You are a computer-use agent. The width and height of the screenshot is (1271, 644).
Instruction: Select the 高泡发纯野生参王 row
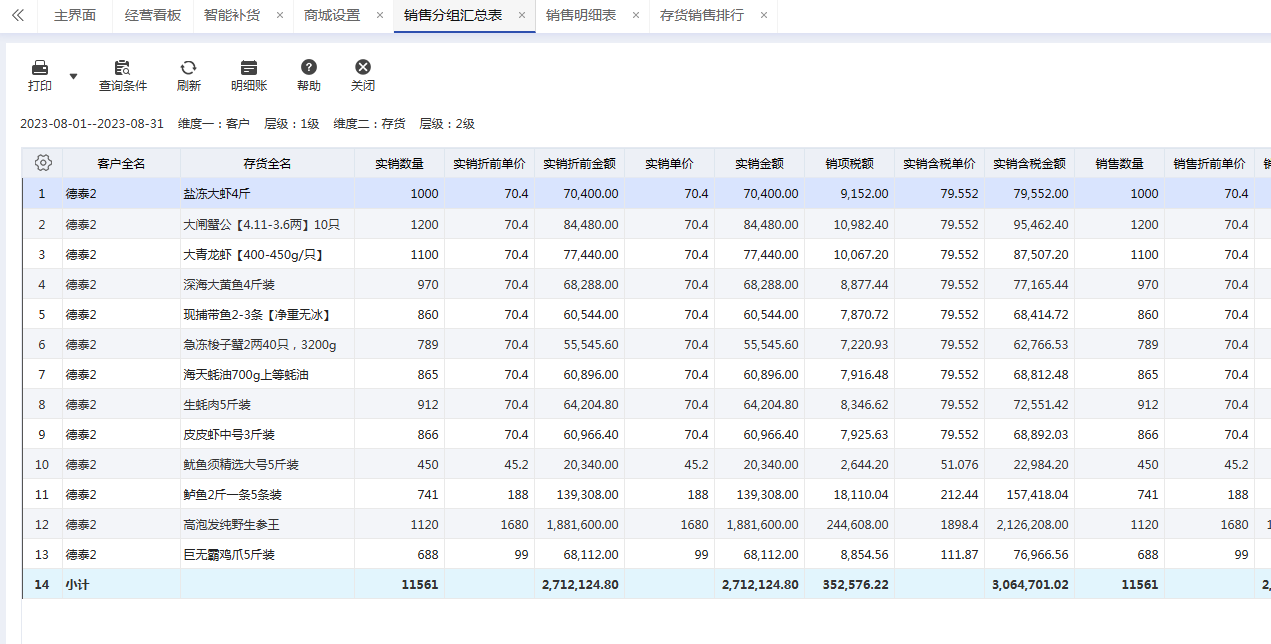[x=646, y=524]
